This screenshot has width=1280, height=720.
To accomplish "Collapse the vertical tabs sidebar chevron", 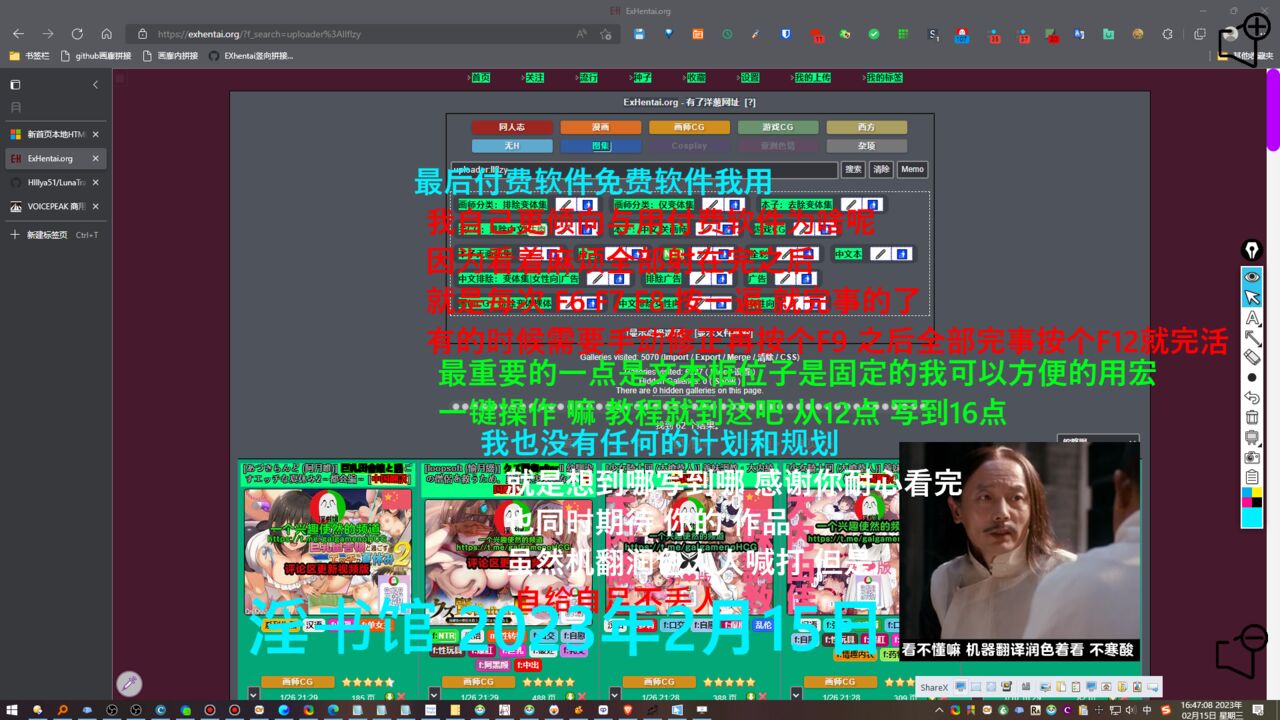I will [95, 85].
